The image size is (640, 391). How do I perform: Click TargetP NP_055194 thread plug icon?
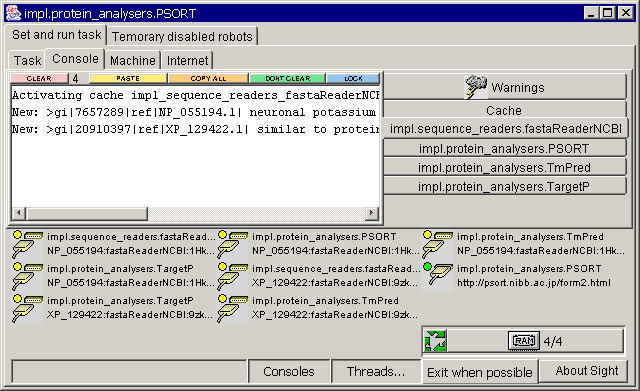[27, 276]
